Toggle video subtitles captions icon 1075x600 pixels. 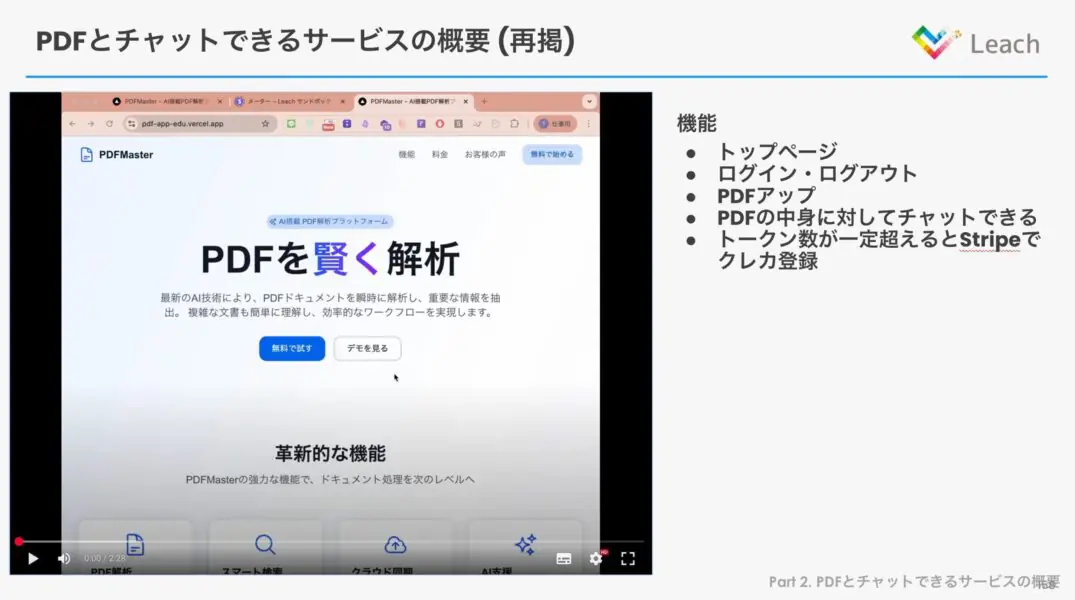tap(564, 559)
